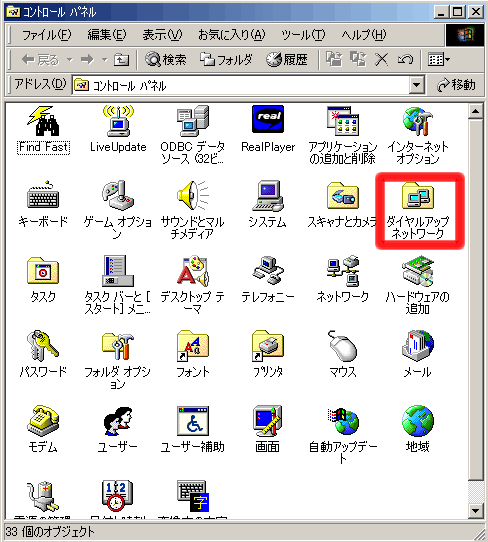
Task: Click the address field showing コントロール パネル
Action: [241, 85]
